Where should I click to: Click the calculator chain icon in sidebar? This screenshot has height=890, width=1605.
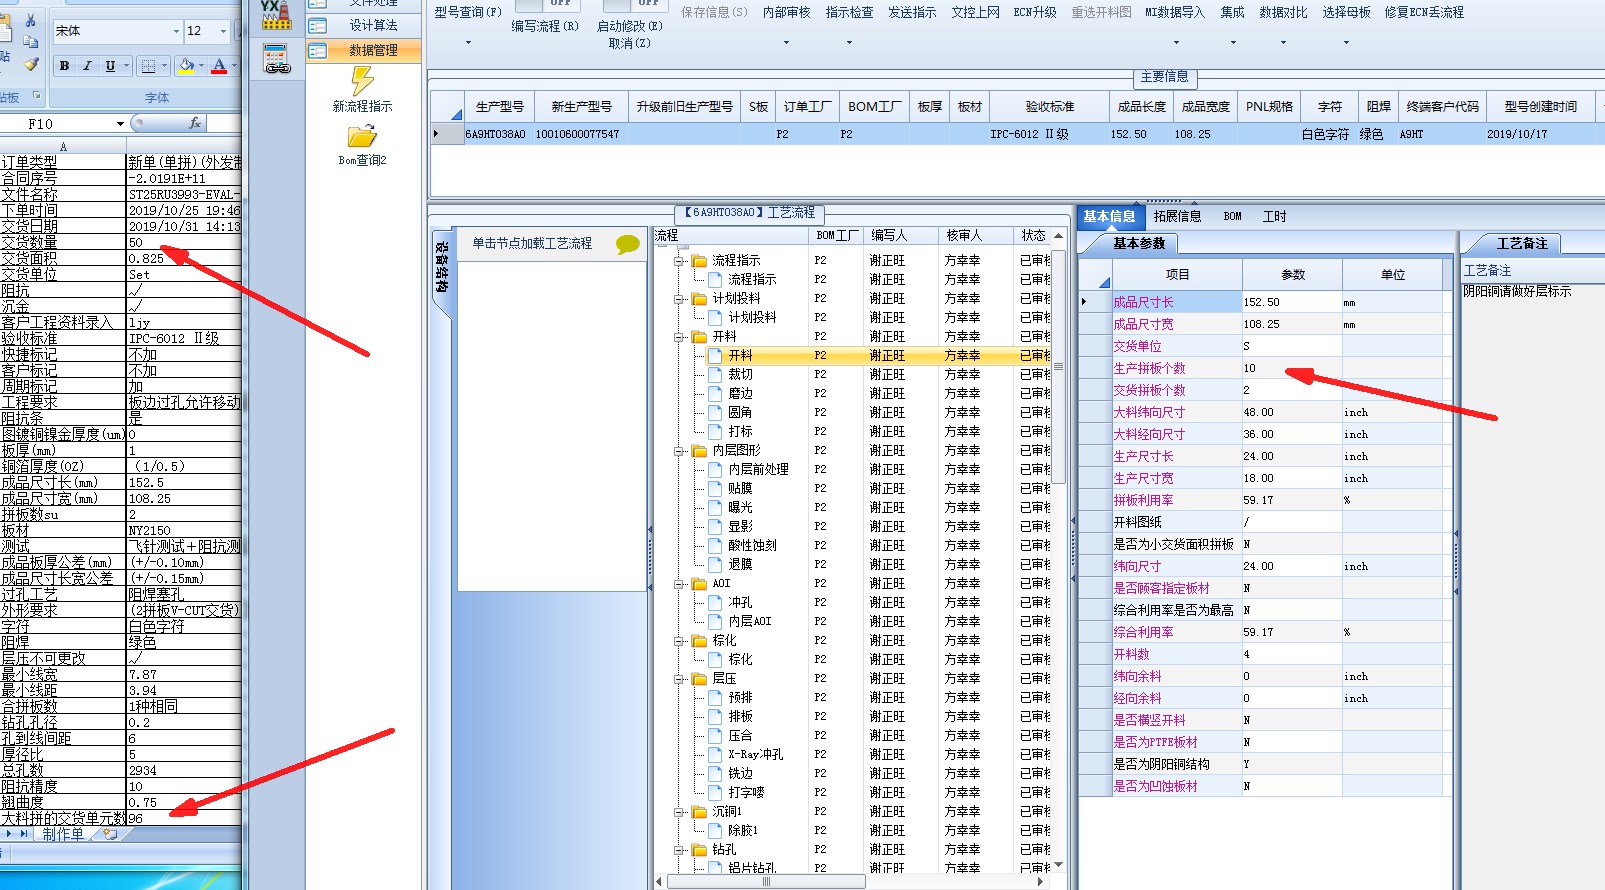click(277, 60)
